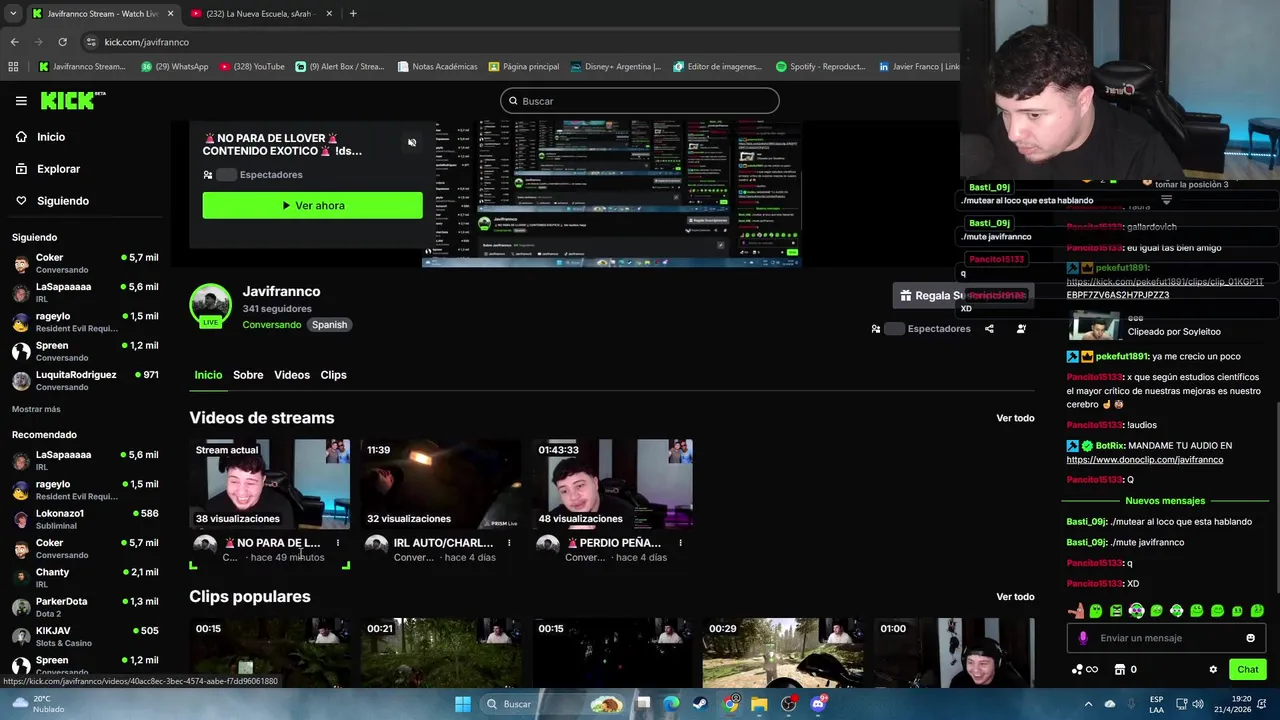Open LuquitaRodriguez channel in Siguiendo list
Image resolution: width=1280 pixels, height=720 pixels.
click(85, 380)
